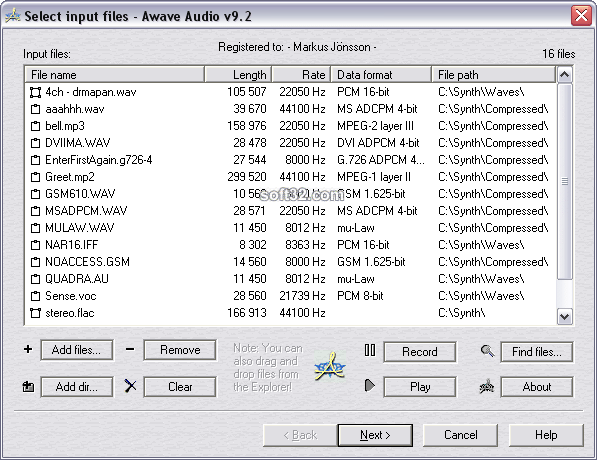
Task: Click the file icon of DVIIMA.WAV
Action: [35, 143]
